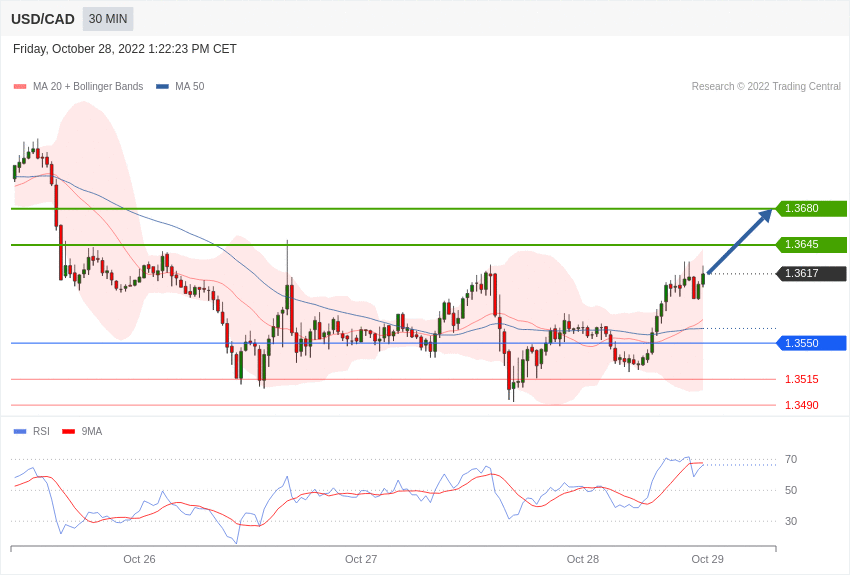850x576 pixels.
Task: Click the MA 50 legend label
Action: pos(190,87)
